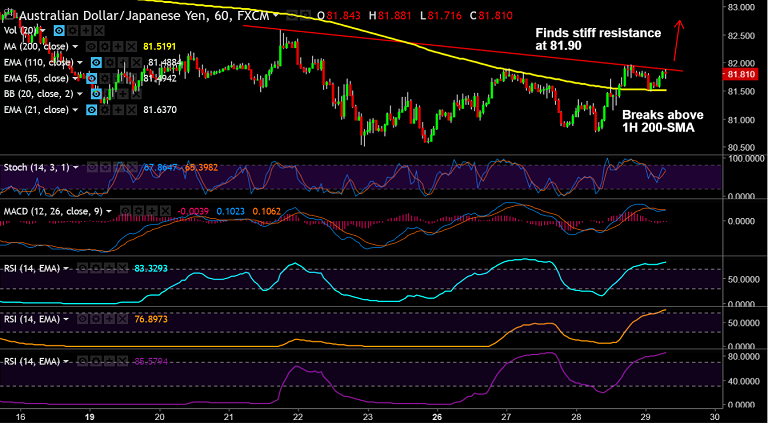Open gear for RSI showing 76.8973
Viewport: 768px width, 424px height.
[x=96, y=319]
